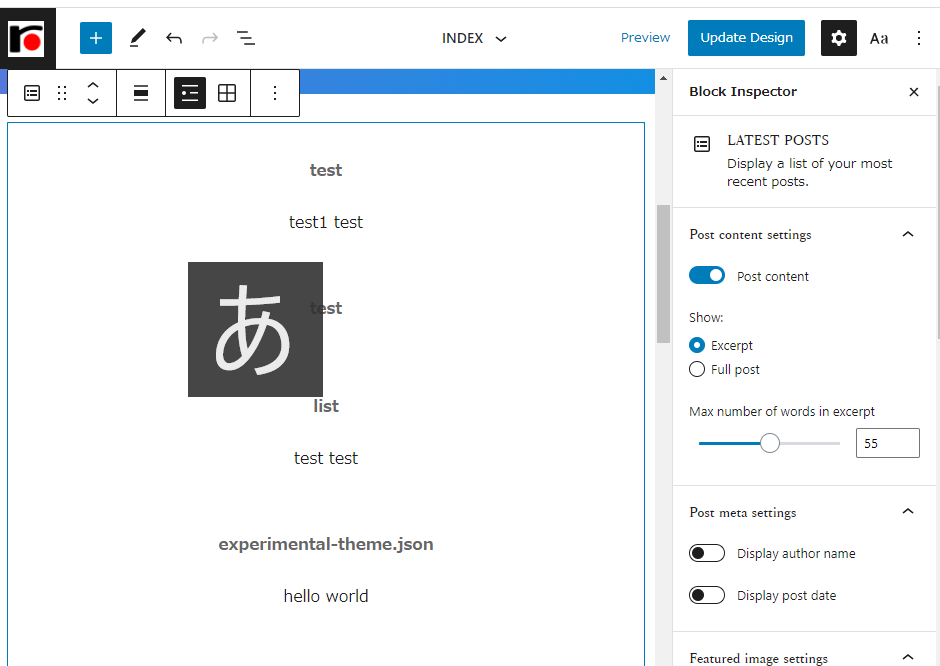This screenshot has width=940, height=666.
Task: Switch to Grid view icon
Action: click(227, 93)
